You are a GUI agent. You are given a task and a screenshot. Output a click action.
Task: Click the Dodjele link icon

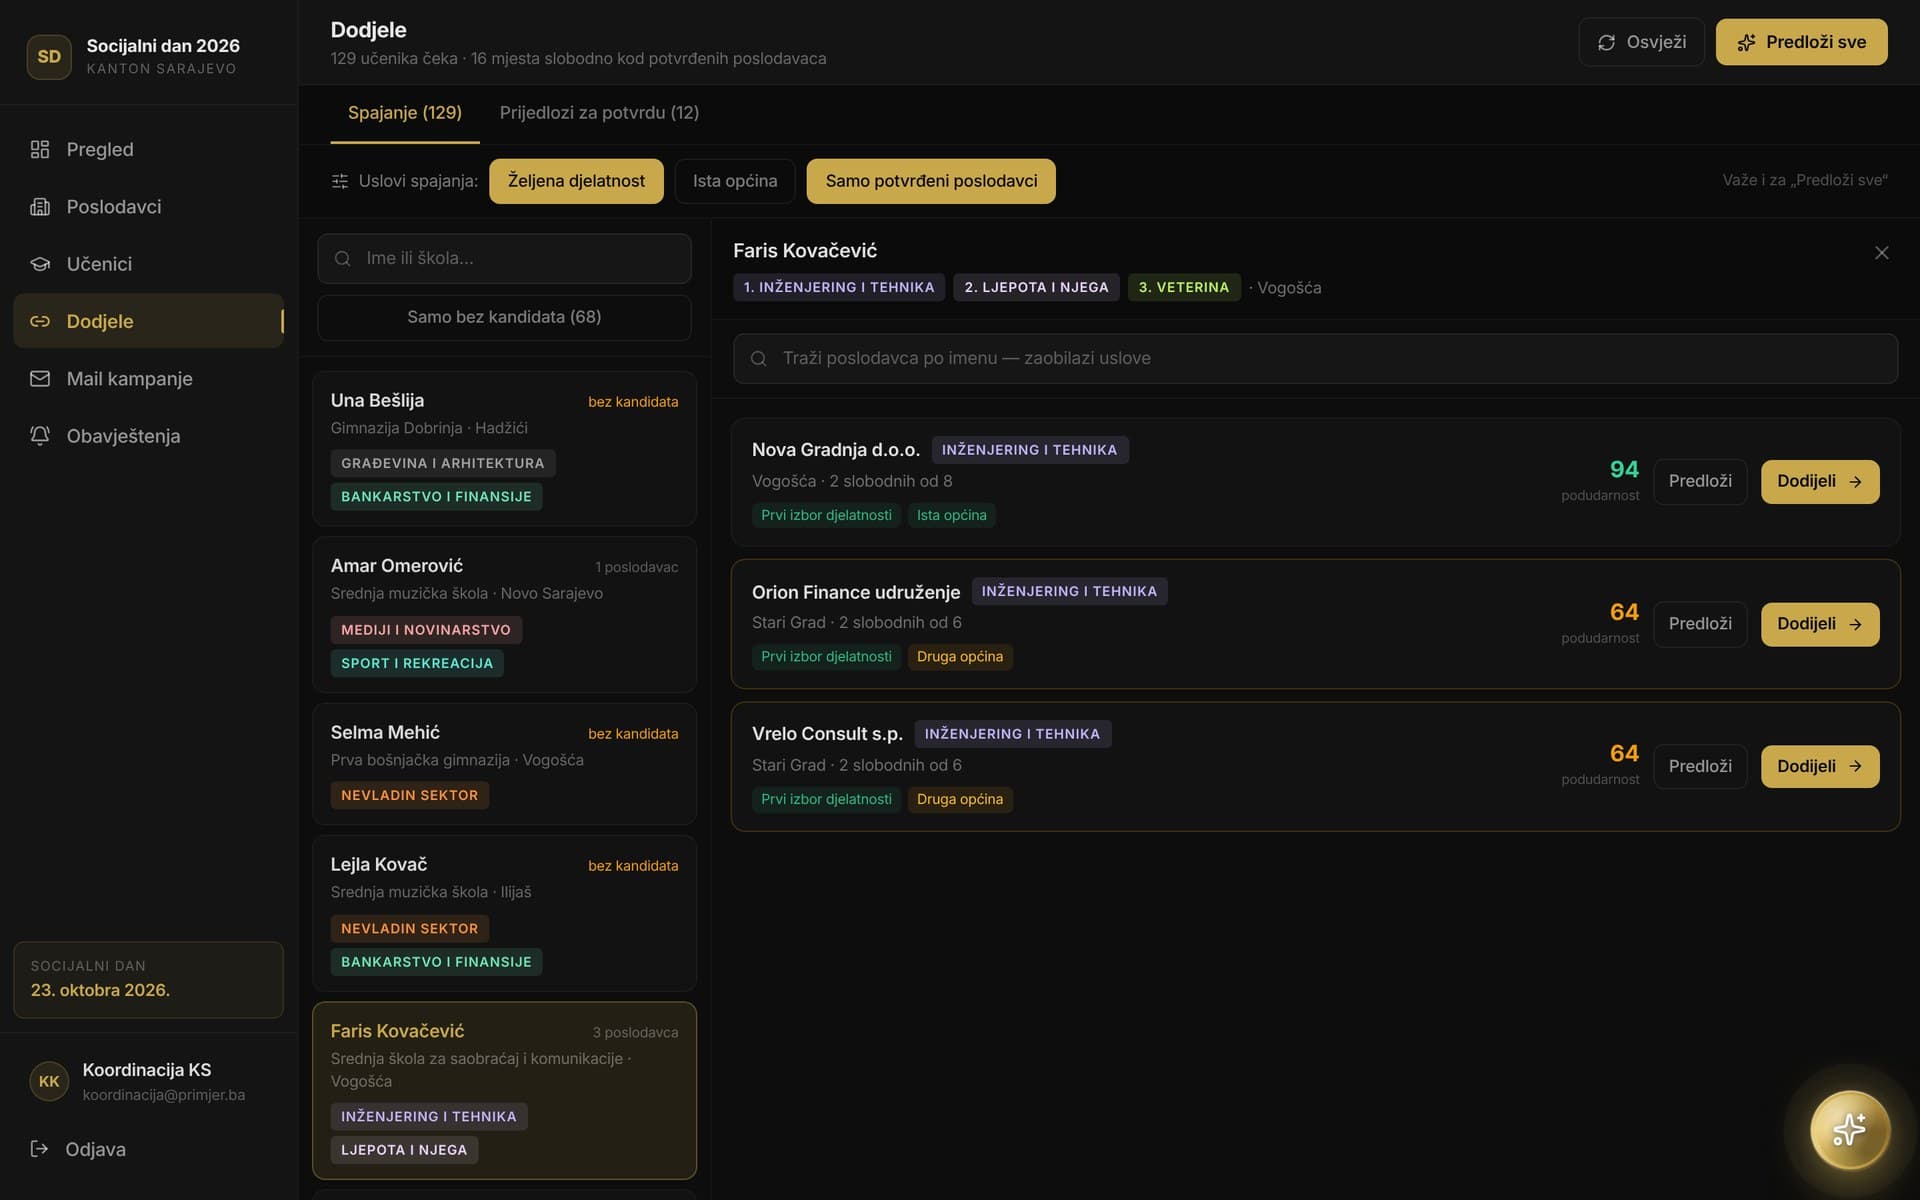point(40,321)
